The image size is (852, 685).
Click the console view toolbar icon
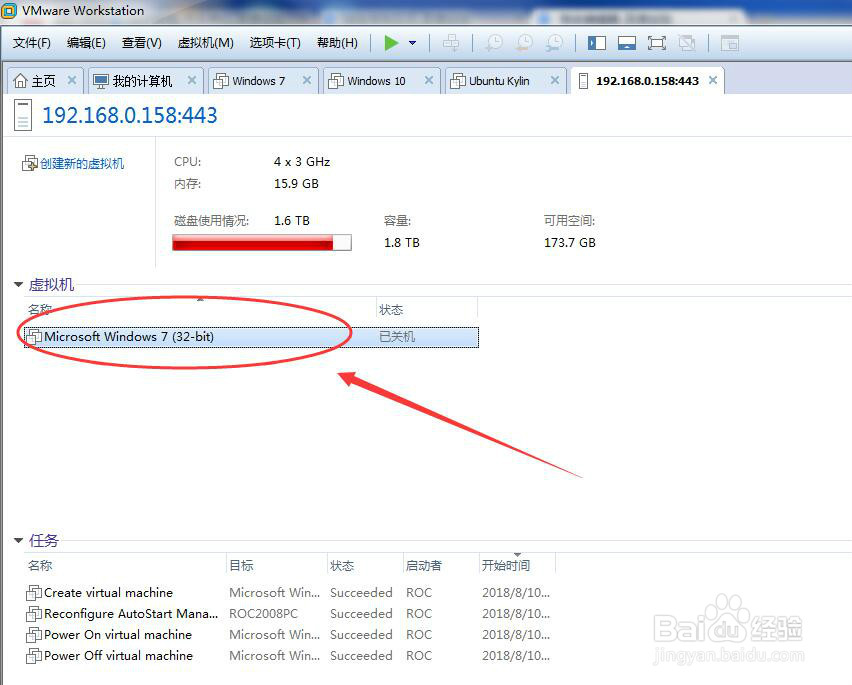730,43
